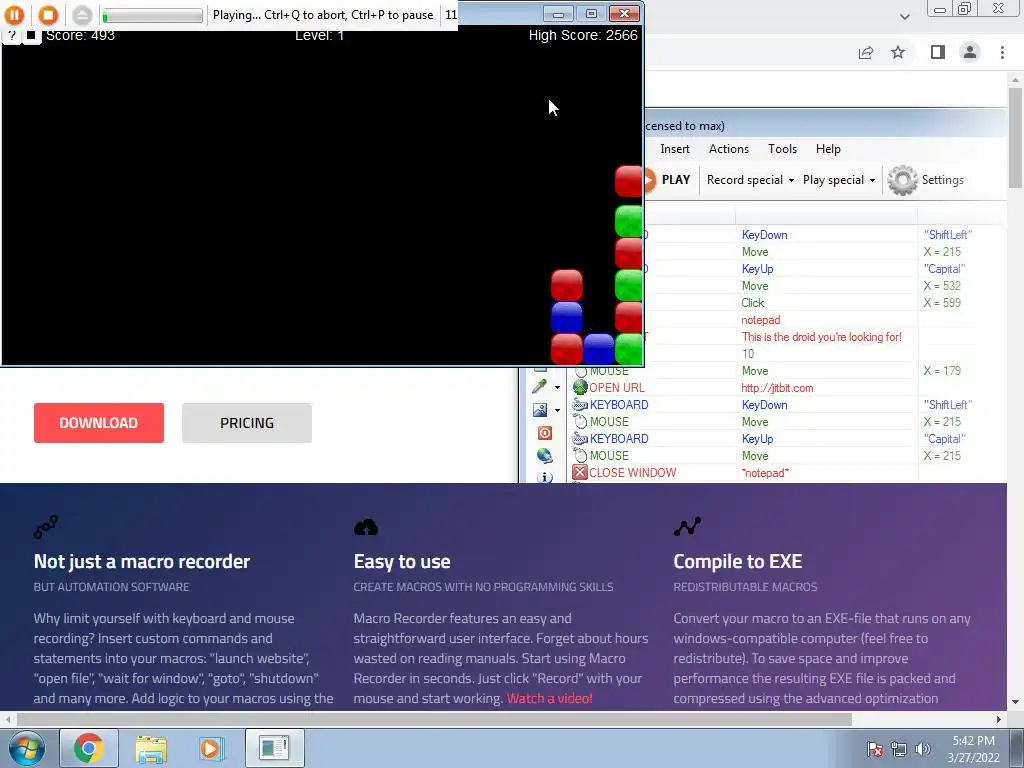Open Chrome from the taskbar
Screen dimensions: 1024x768
(89, 748)
